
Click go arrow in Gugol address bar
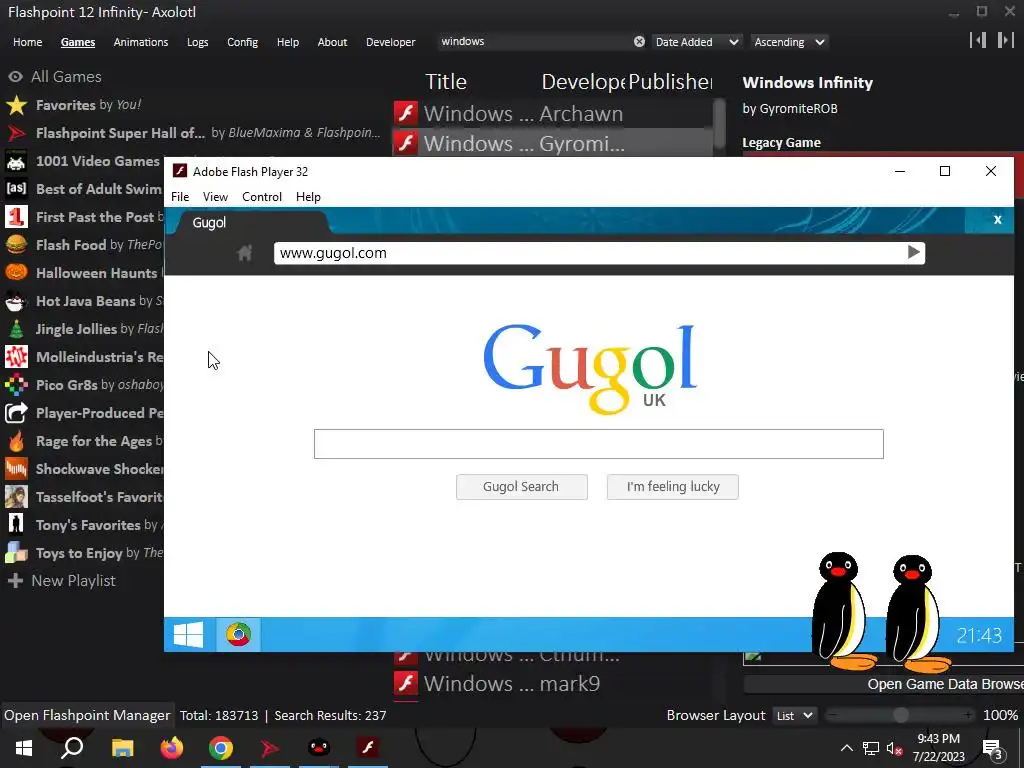[914, 252]
